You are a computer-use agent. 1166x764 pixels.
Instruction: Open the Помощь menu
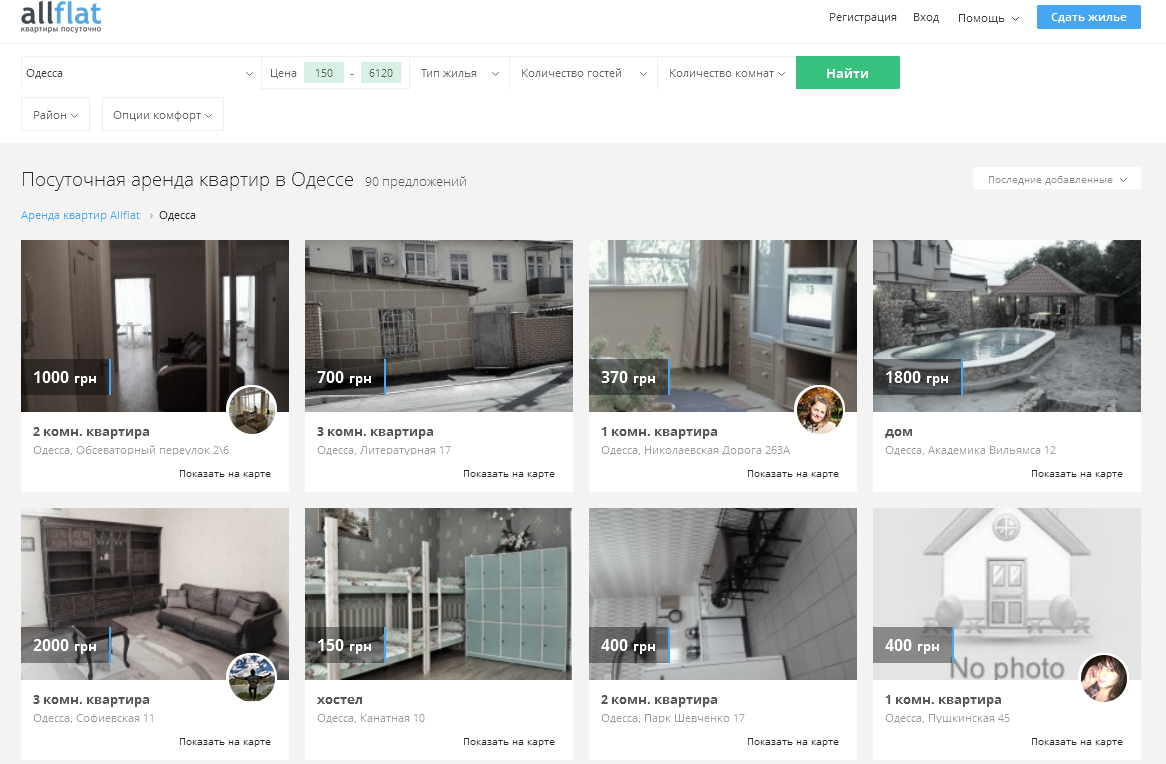click(x=987, y=18)
